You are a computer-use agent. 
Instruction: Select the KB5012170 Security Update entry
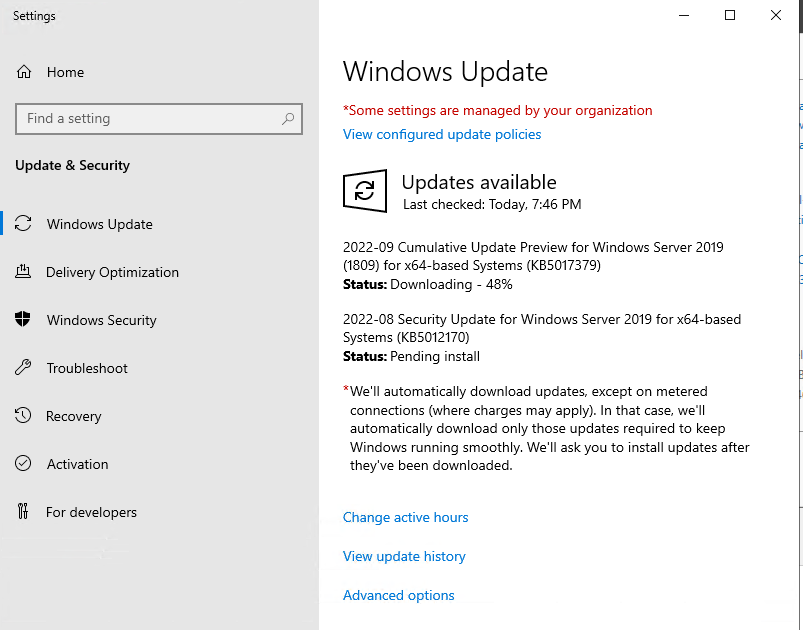[x=541, y=328]
